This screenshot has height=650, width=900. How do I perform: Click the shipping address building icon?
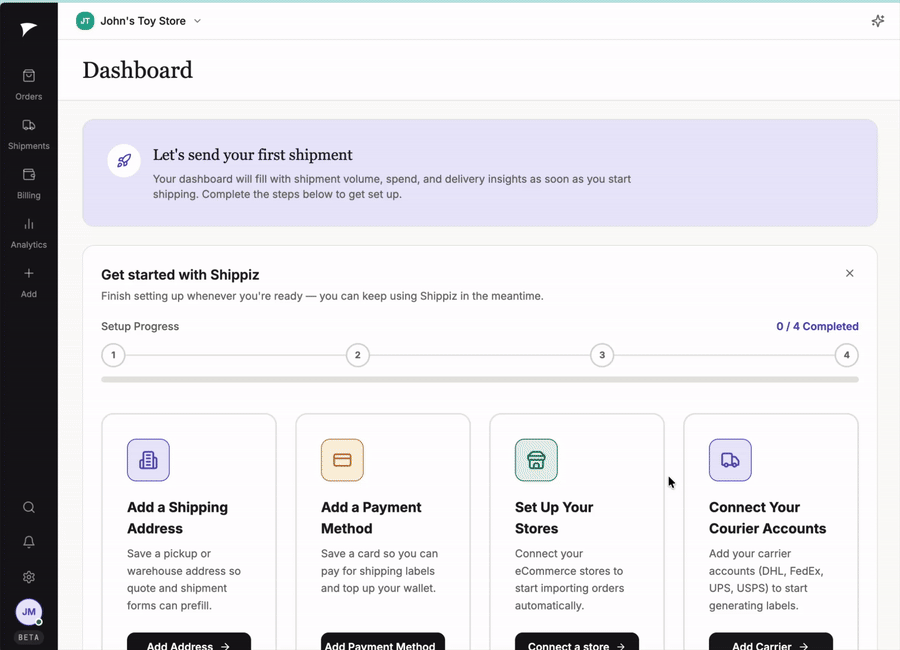click(148, 460)
